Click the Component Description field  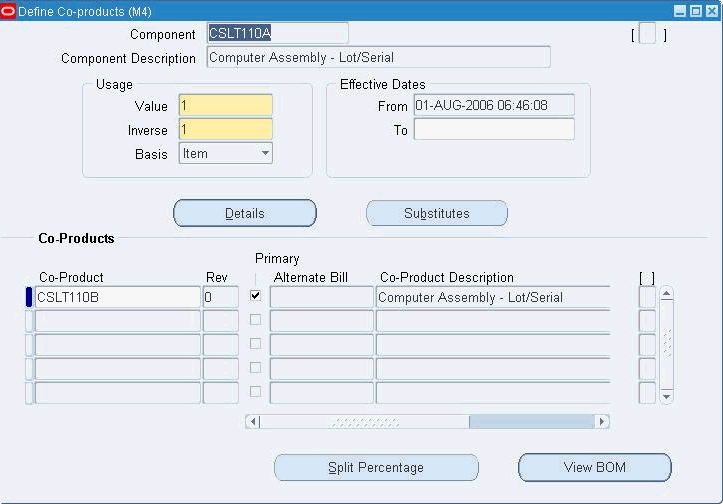pyautogui.click(x=379, y=57)
